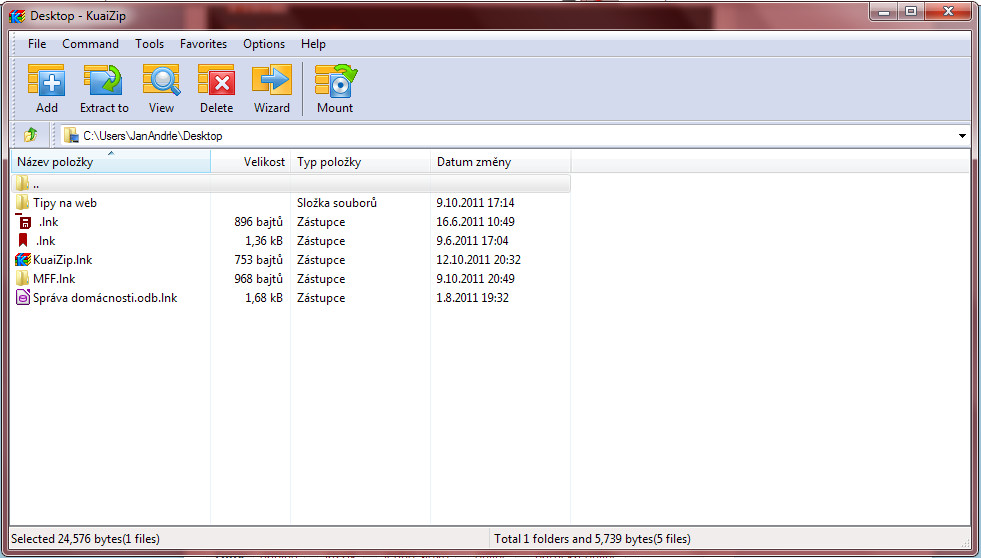Select the 'Správa domácnosti.odb.lnk' file name
The width and height of the screenshot is (981, 558).
105,298
